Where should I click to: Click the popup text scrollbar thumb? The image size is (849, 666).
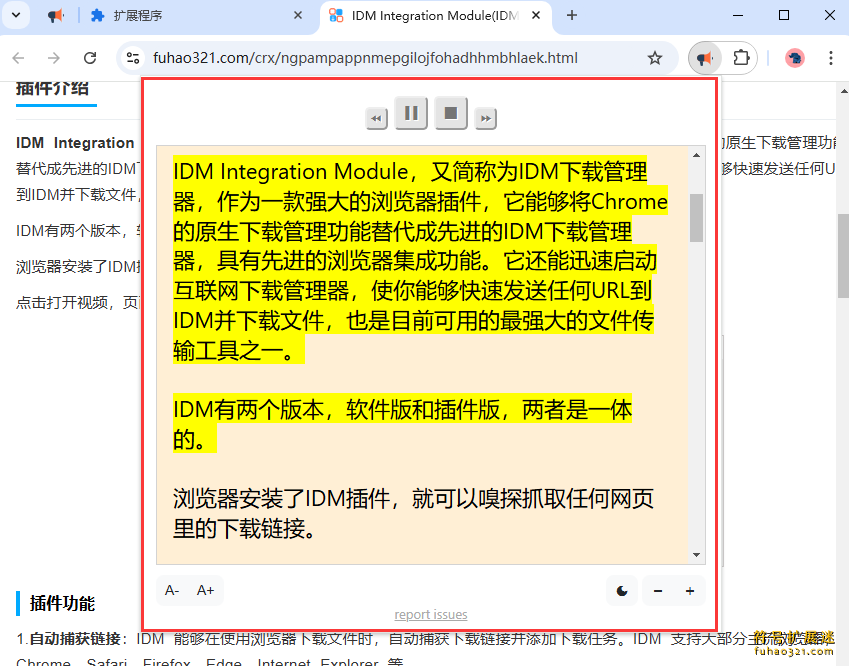tap(696, 218)
